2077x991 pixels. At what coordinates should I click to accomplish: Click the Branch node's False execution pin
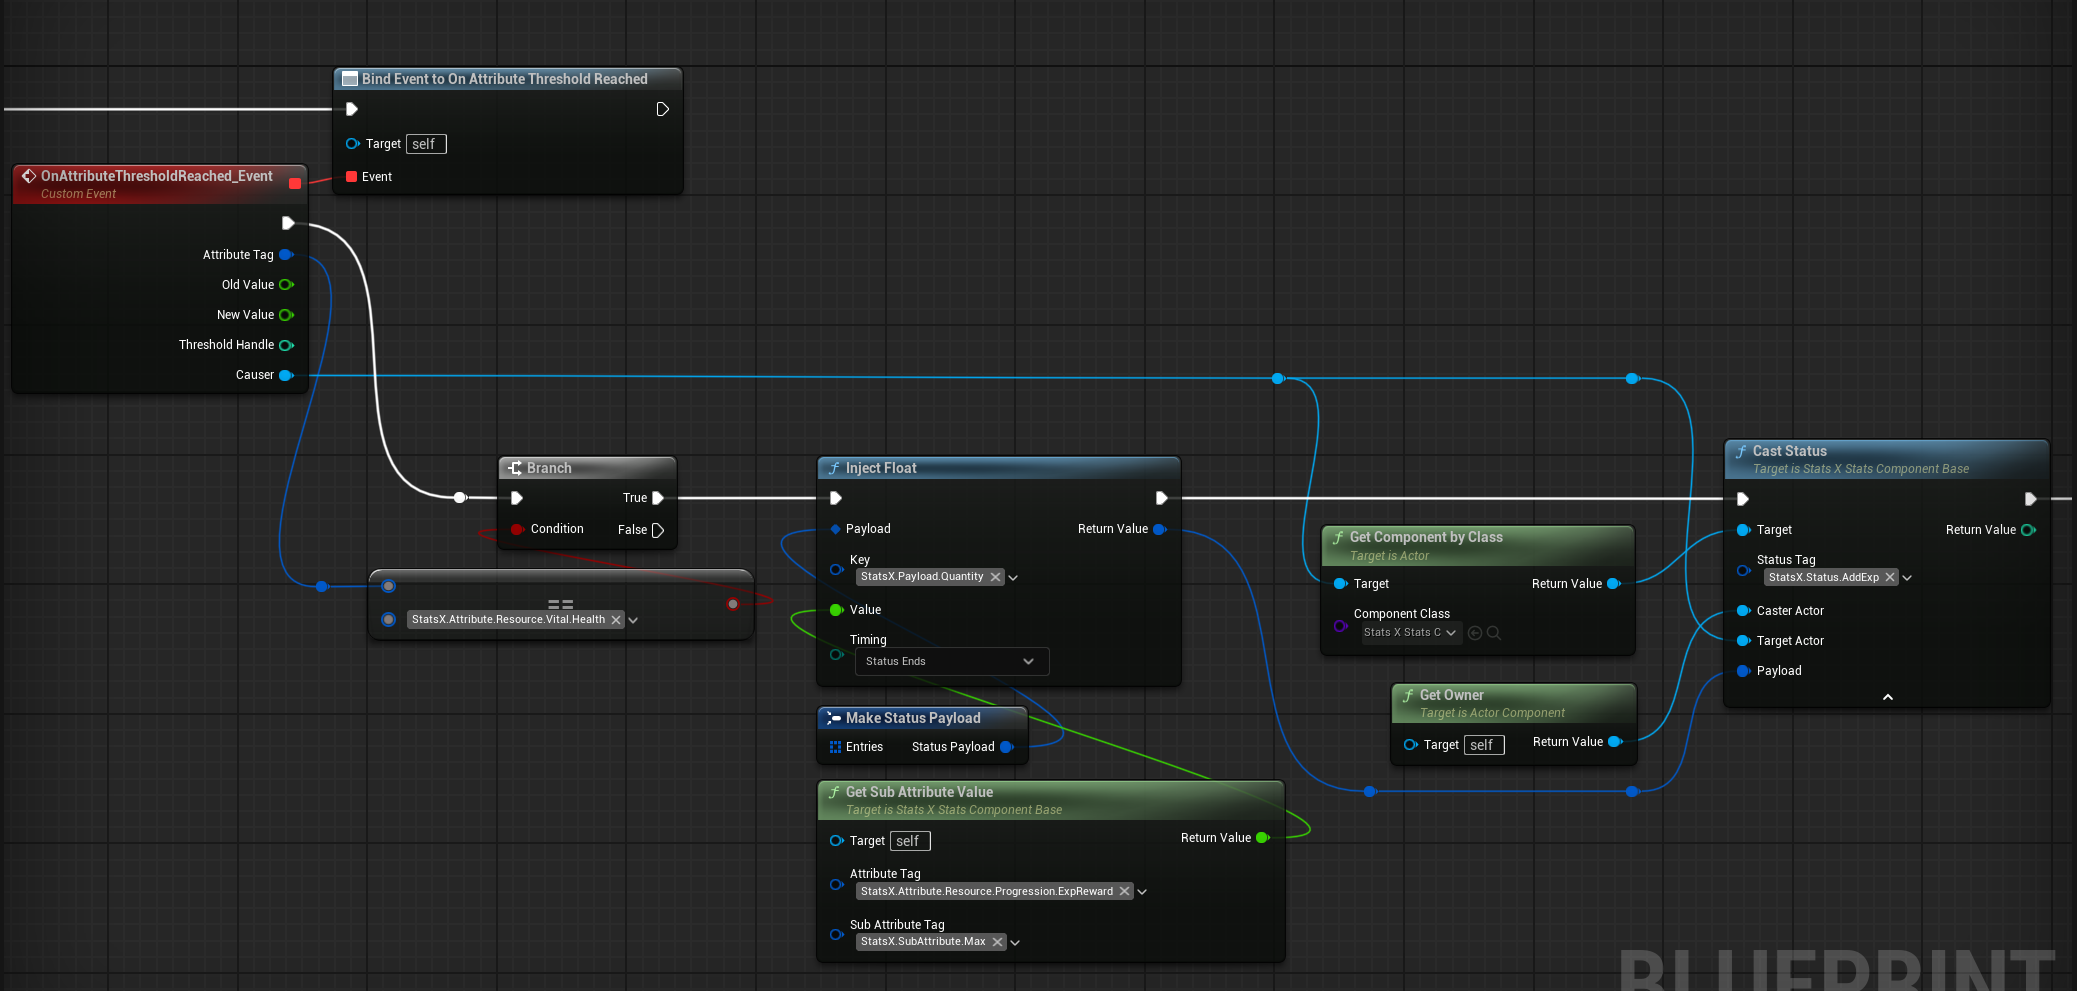[658, 530]
